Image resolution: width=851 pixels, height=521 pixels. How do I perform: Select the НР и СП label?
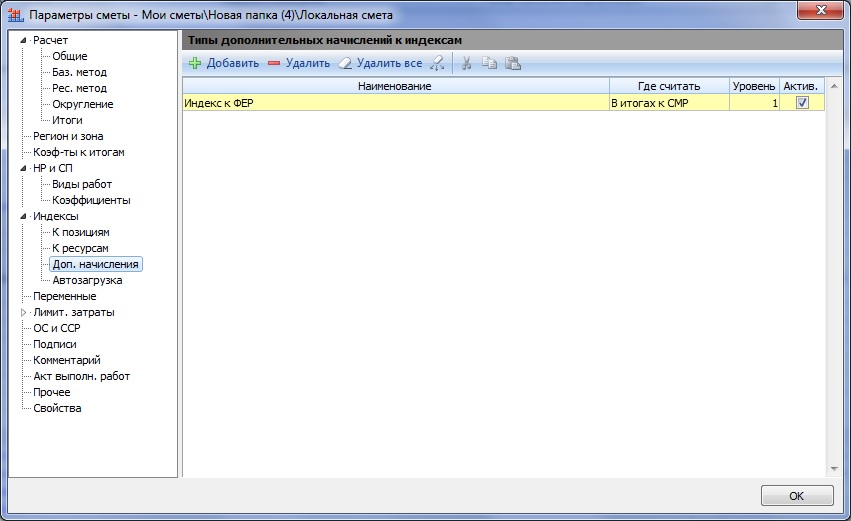click(53, 168)
